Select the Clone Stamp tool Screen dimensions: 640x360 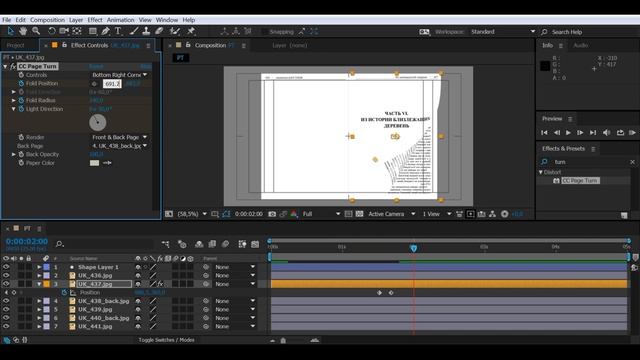tap(146, 31)
